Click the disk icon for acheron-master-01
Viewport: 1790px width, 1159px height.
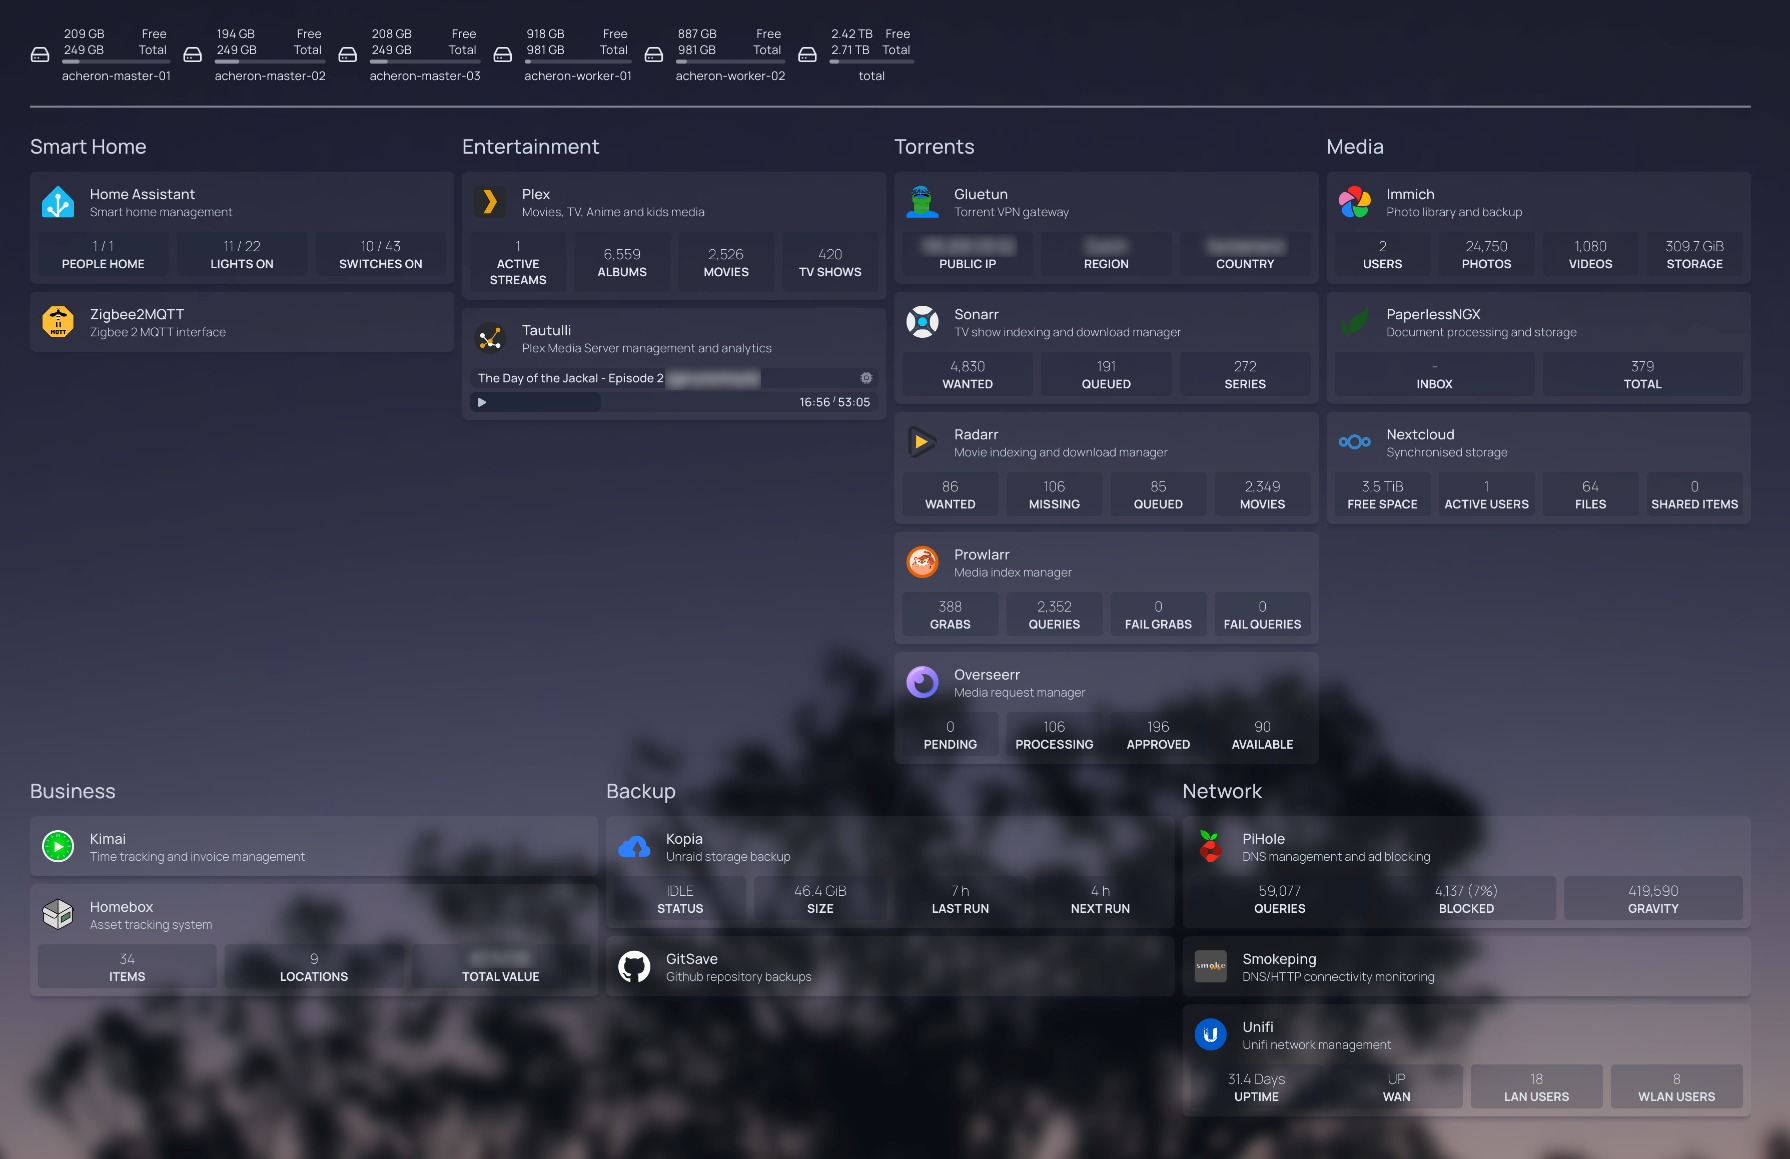[40, 55]
